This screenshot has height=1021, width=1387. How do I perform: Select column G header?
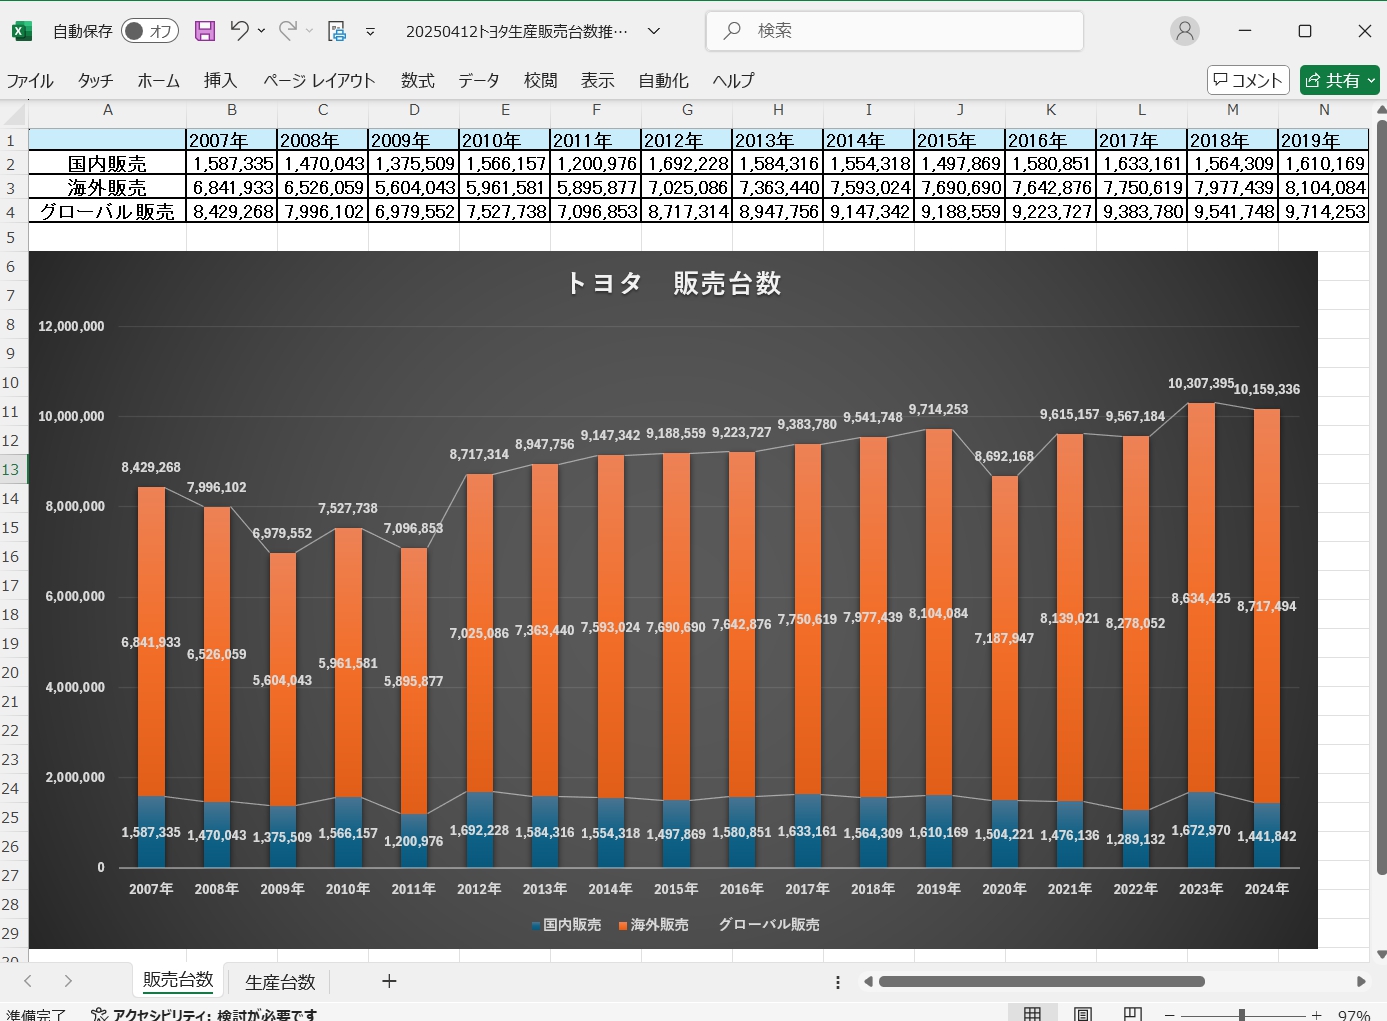(x=687, y=110)
